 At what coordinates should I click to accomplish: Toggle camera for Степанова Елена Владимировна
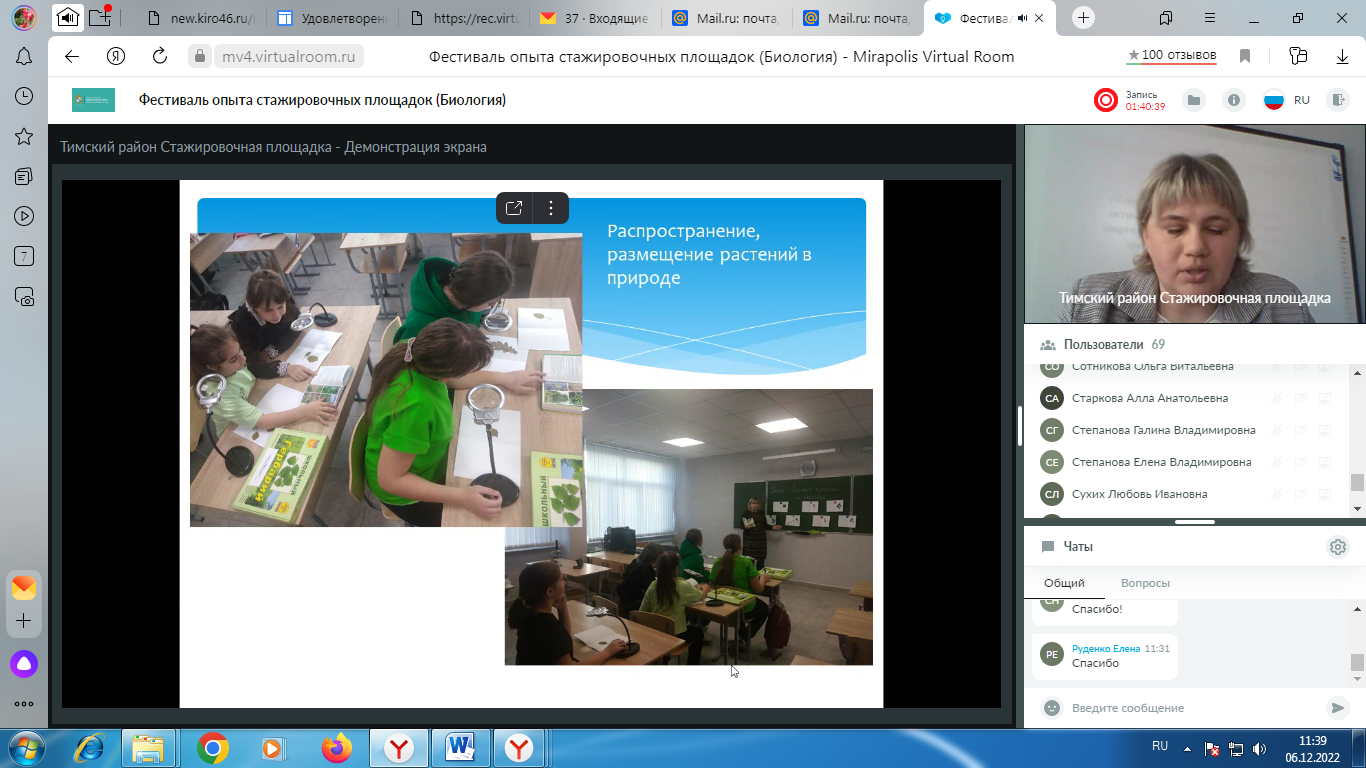point(1301,462)
